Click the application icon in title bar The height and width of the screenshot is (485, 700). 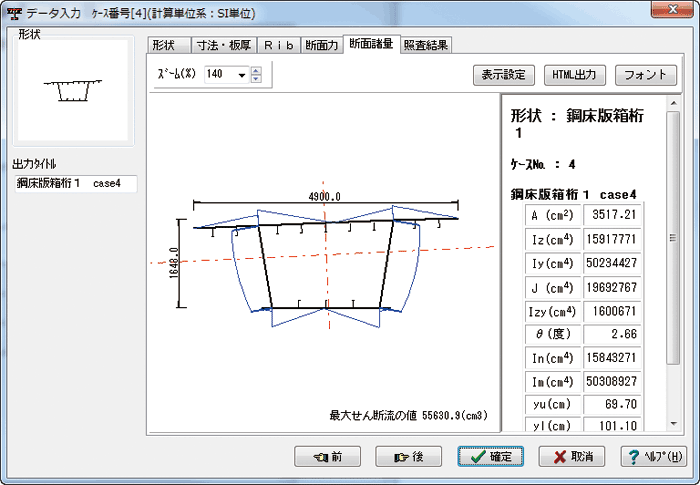15,13
